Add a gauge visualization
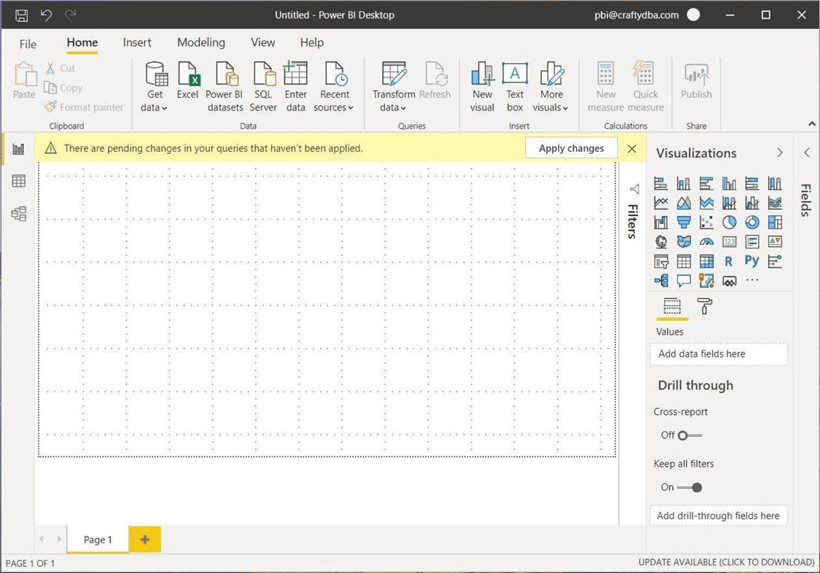This screenshot has width=820, height=573. [x=706, y=242]
